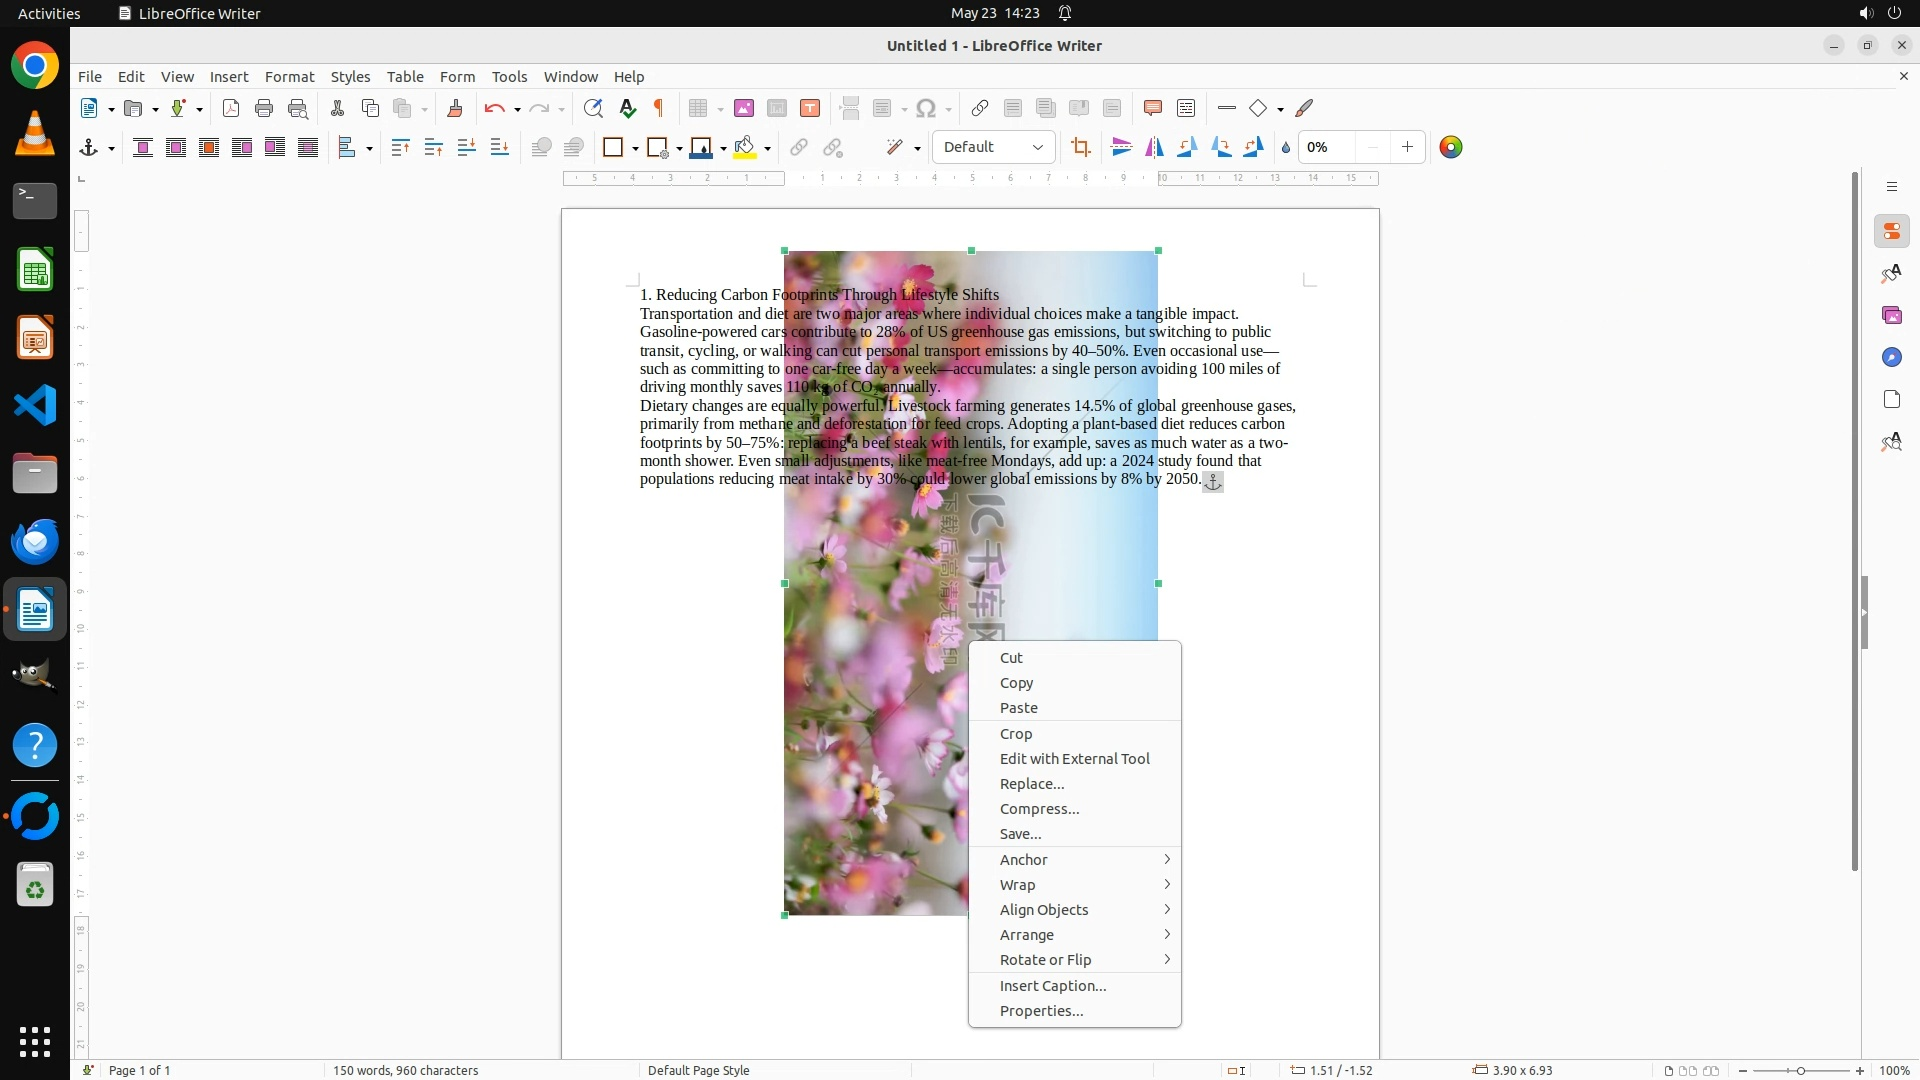Open the image Color tools icon

click(1451, 148)
